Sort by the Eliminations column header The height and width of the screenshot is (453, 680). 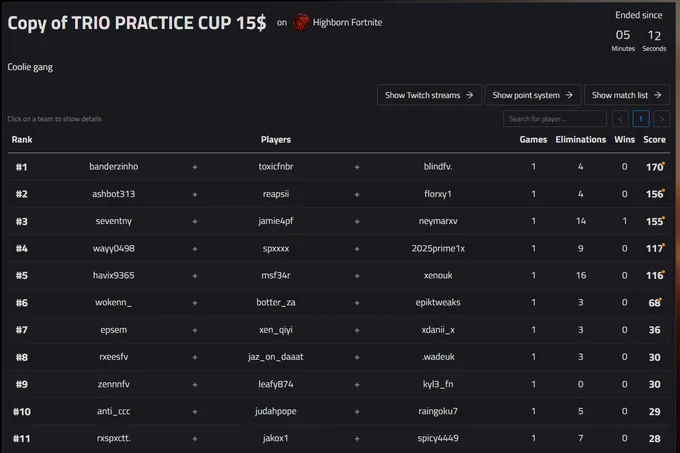pyautogui.click(x=581, y=140)
